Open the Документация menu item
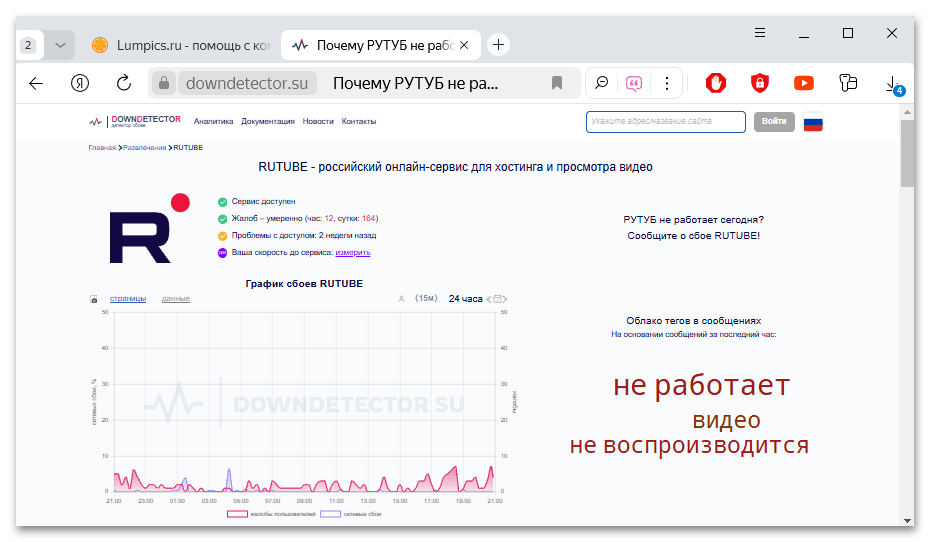This screenshot has height=542, width=930. pyautogui.click(x=267, y=121)
